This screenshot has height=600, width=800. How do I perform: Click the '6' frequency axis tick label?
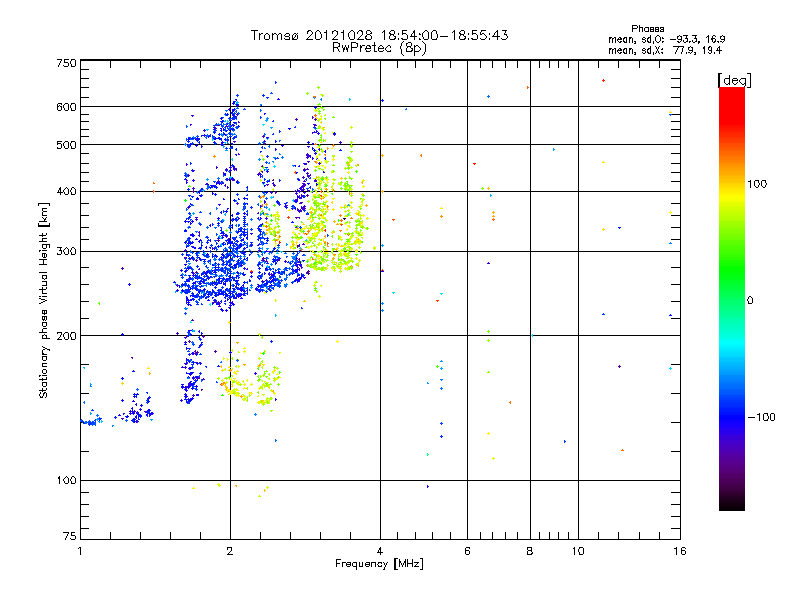467,551
